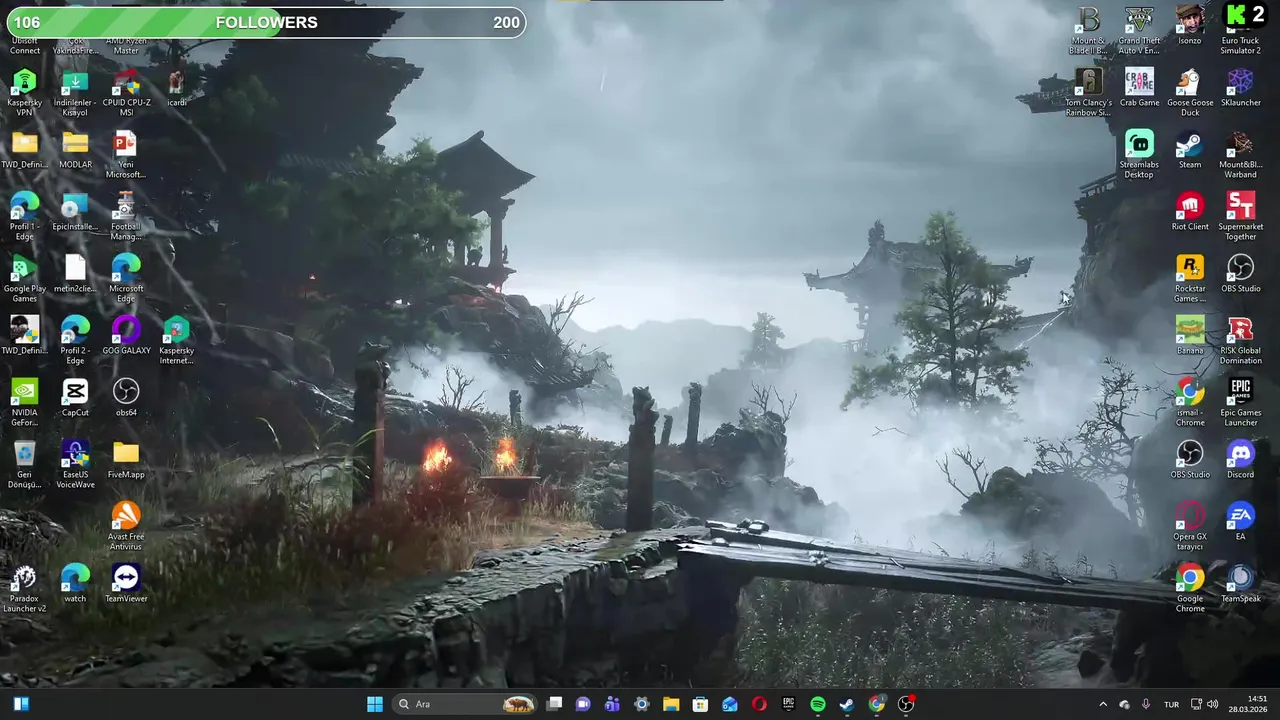The width and height of the screenshot is (1280, 720).
Task: Click the Ara search box in taskbar
Action: coord(466,704)
